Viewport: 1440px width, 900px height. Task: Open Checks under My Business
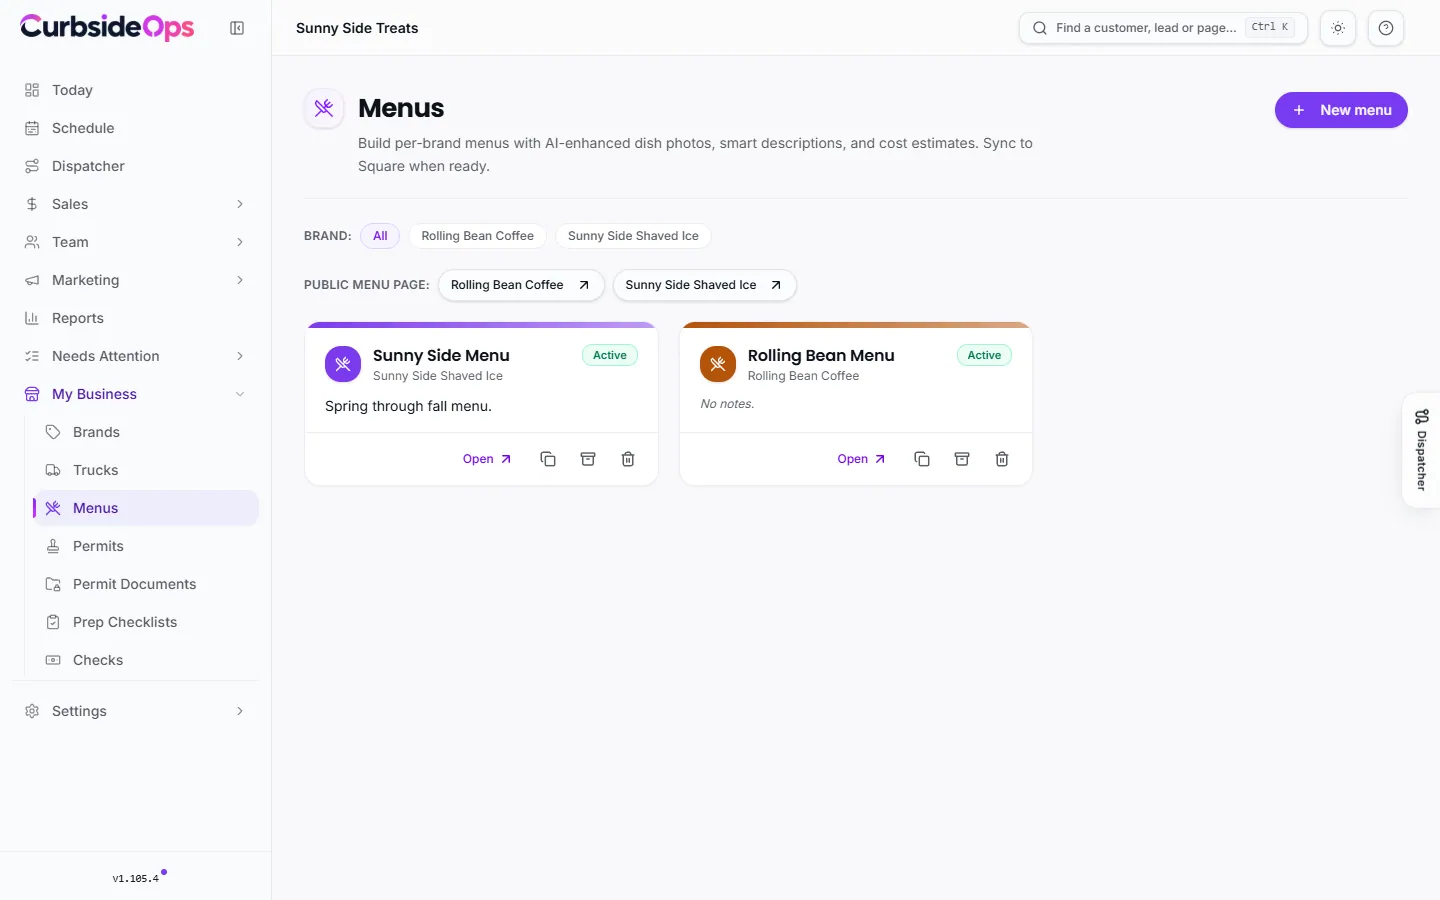point(146,660)
